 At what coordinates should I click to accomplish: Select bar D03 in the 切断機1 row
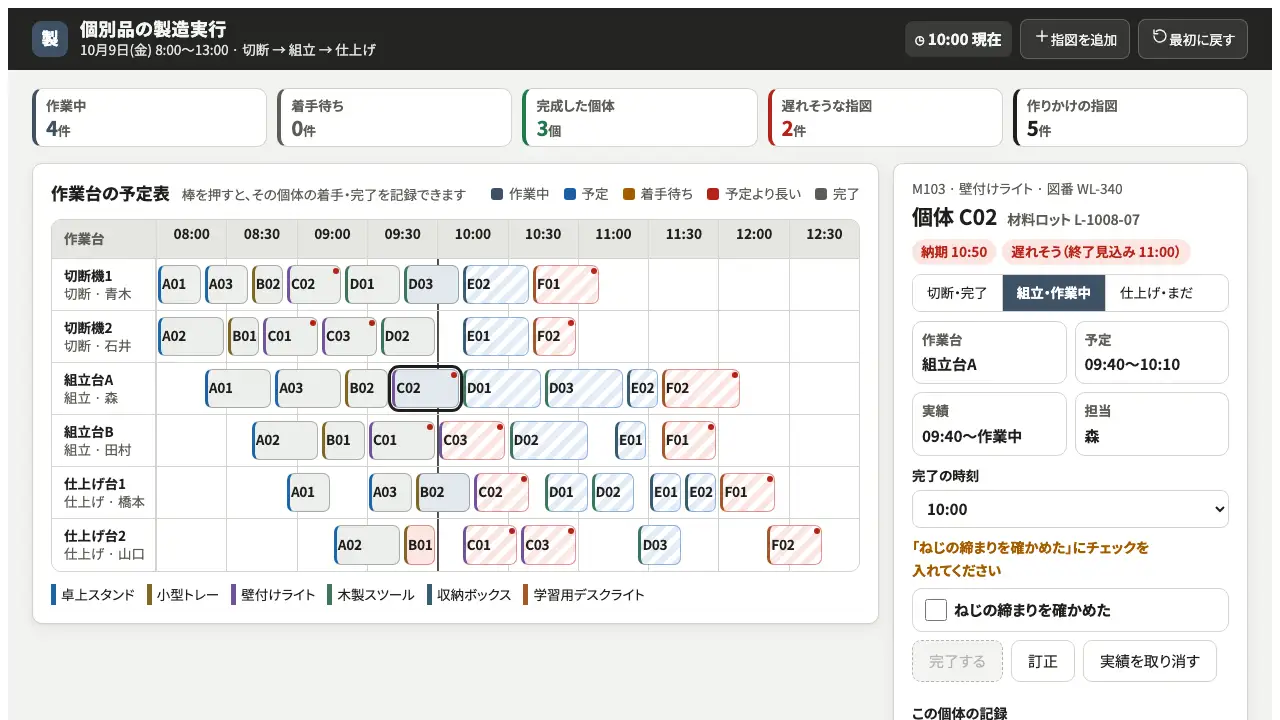pos(432,284)
